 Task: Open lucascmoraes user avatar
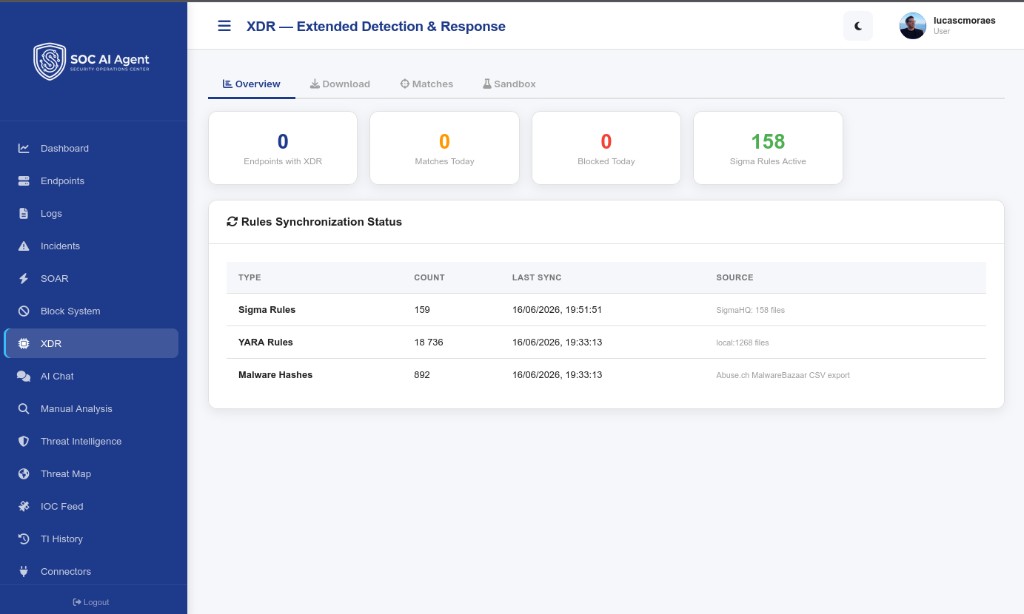coord(912,26)
